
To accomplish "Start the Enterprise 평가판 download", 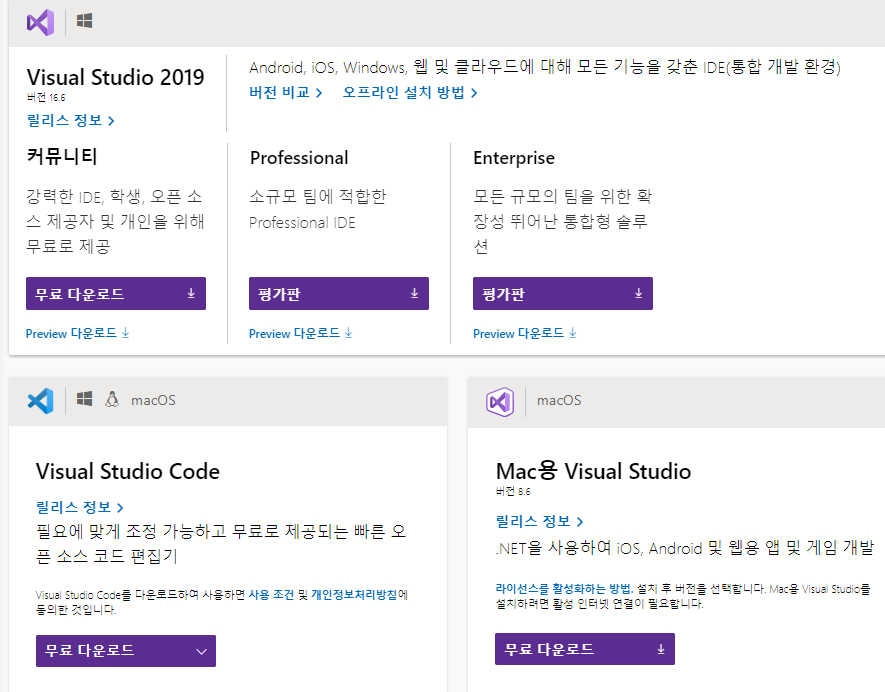I will 563,294.
